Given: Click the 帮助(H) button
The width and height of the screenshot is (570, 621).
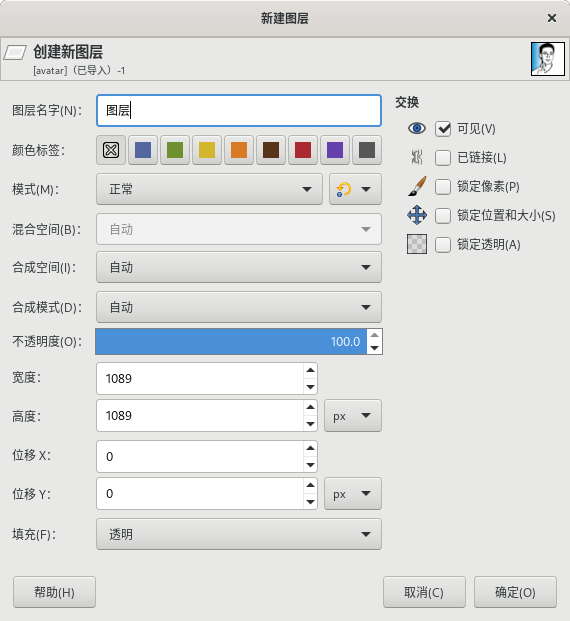Looking at the screenshot, I should [x=54, y=592].
